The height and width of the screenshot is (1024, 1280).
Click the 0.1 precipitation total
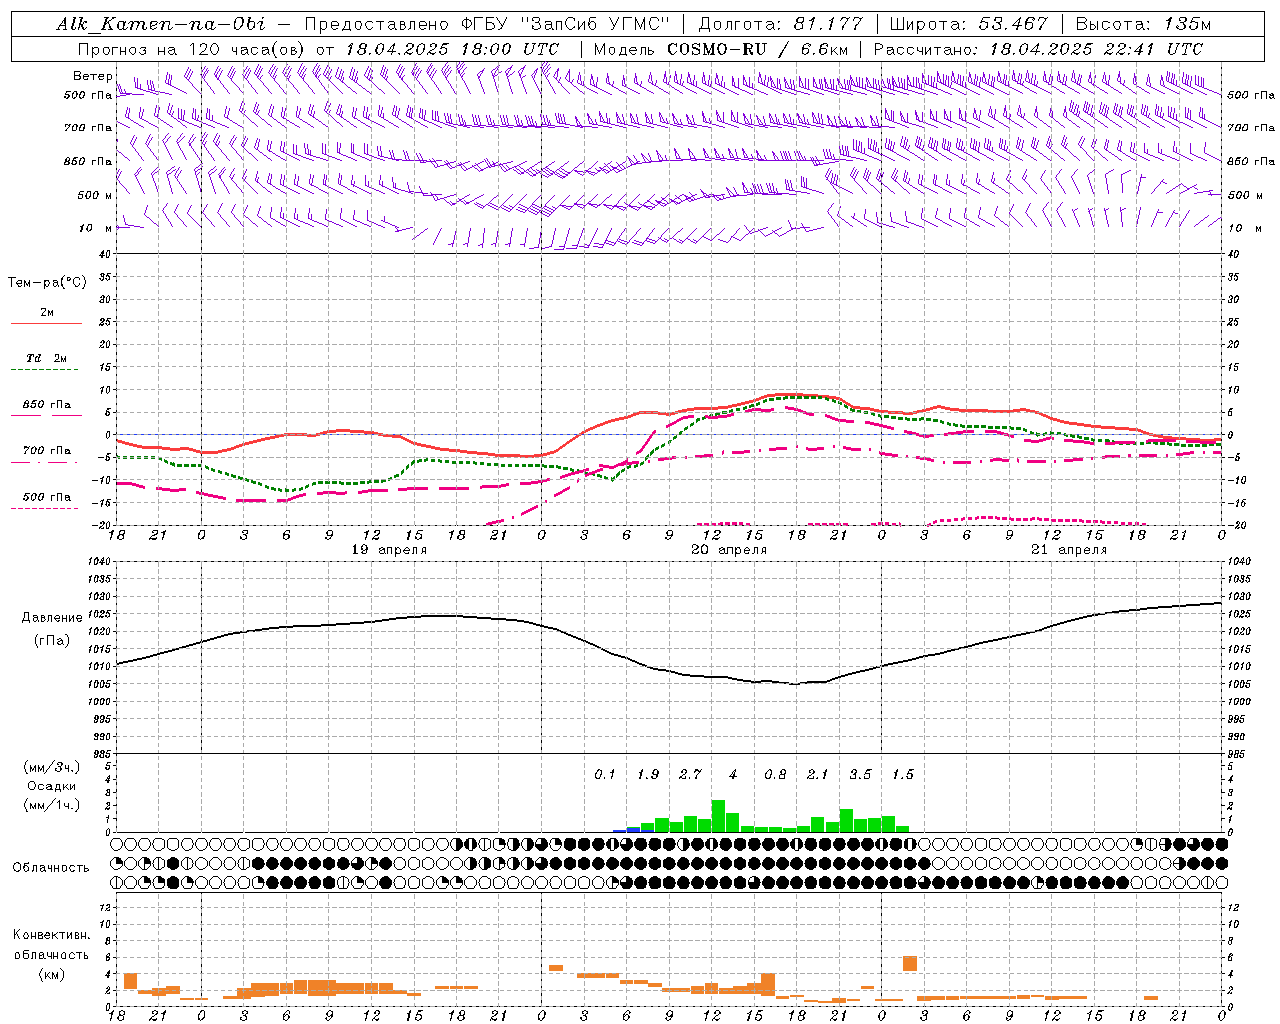click(605, 775)
